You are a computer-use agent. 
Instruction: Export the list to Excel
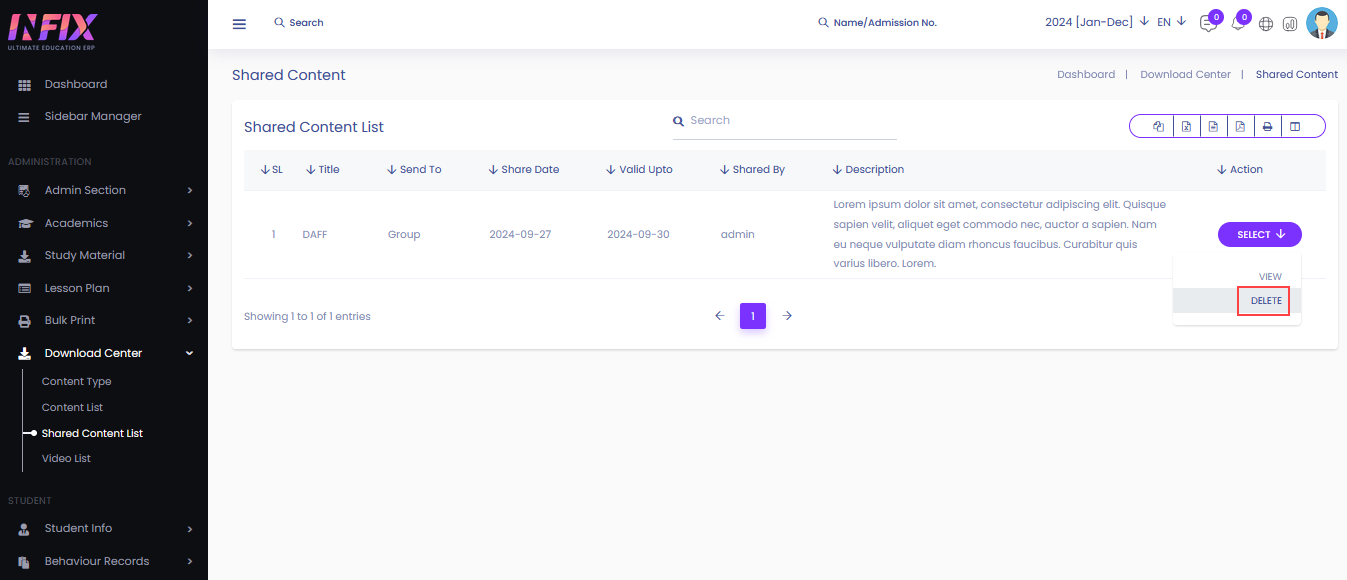1186,126
